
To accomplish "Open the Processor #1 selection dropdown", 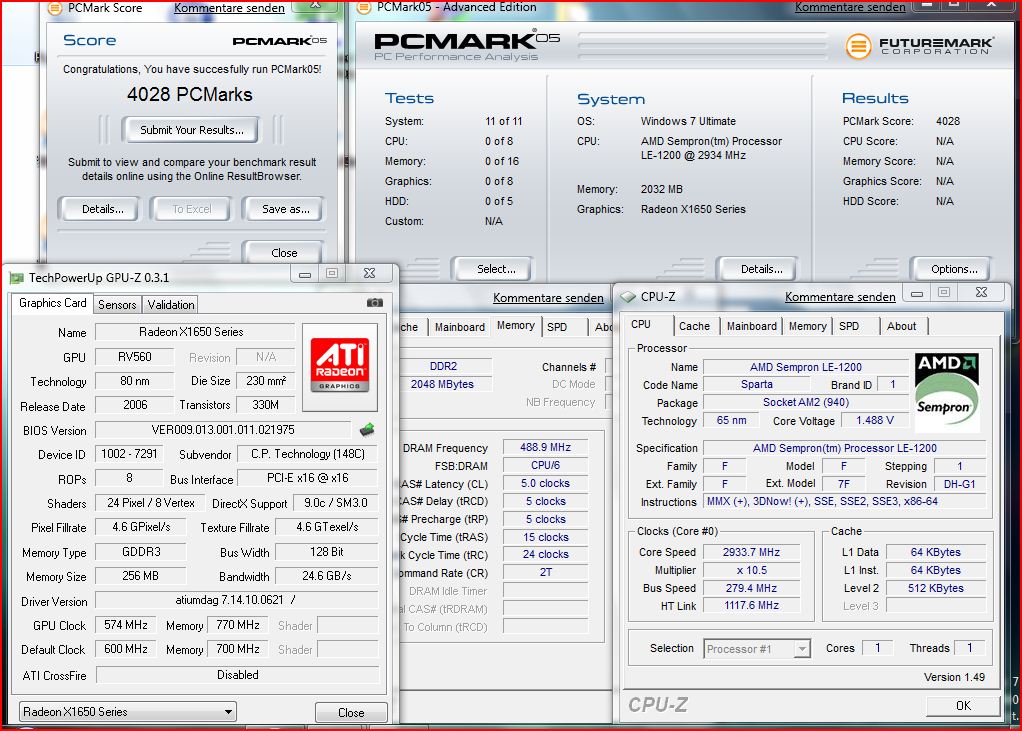I will pos(757,649).
